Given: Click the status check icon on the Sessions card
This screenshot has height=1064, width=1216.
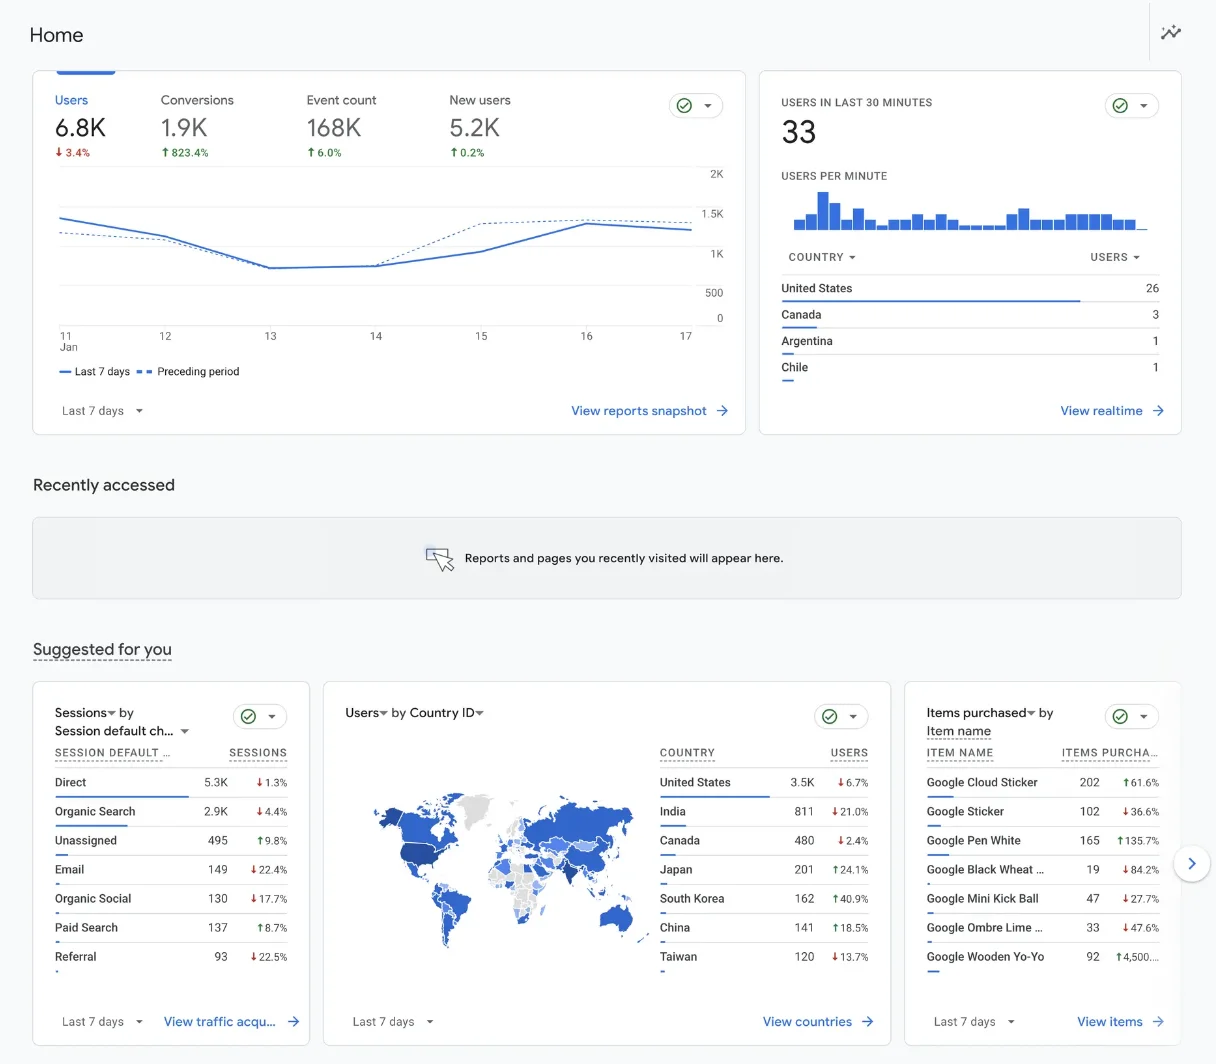Looking at the screenshot, I should click(246, 716).
